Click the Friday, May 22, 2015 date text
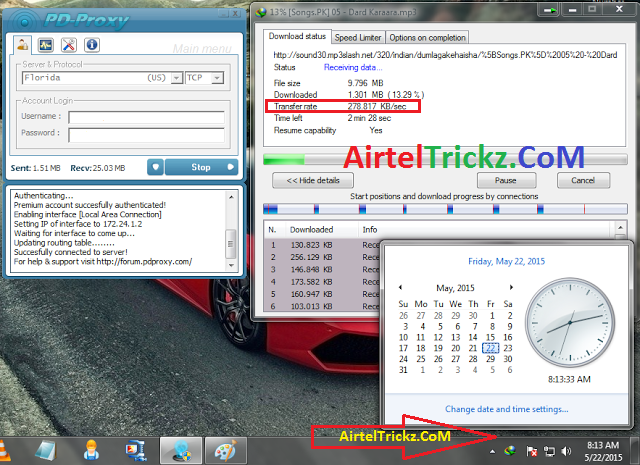Viewport: 640px width, 465px height. pos(507,261)
